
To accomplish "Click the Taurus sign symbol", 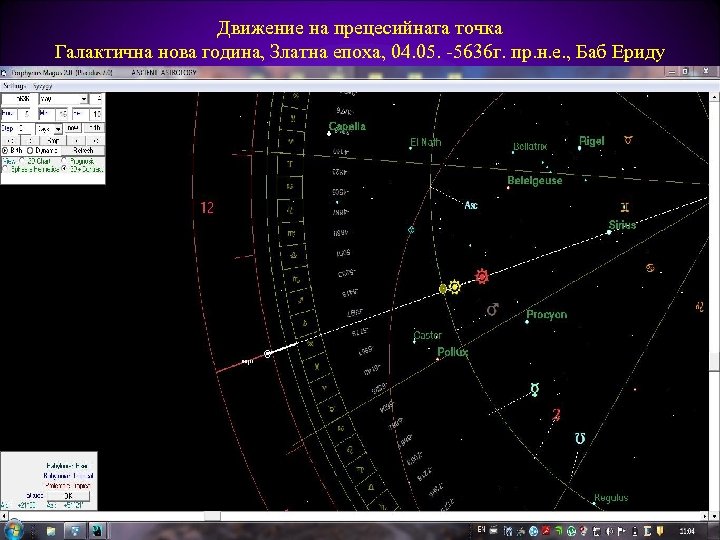I will click(628, 140).
